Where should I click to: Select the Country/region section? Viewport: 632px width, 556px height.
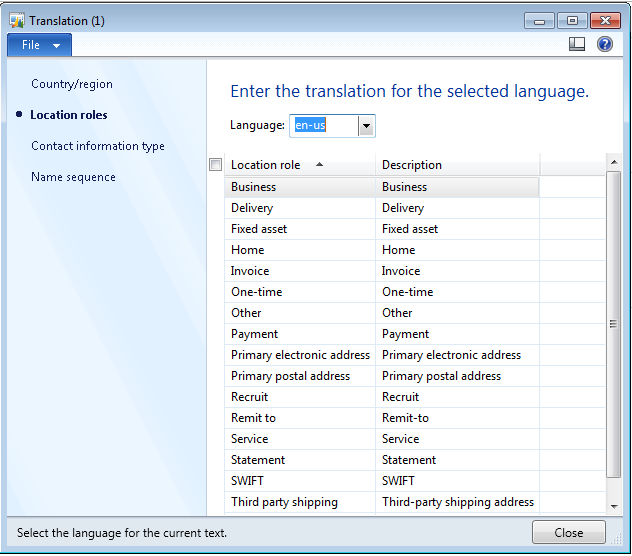pyautogui.click(x=72, y=84)
